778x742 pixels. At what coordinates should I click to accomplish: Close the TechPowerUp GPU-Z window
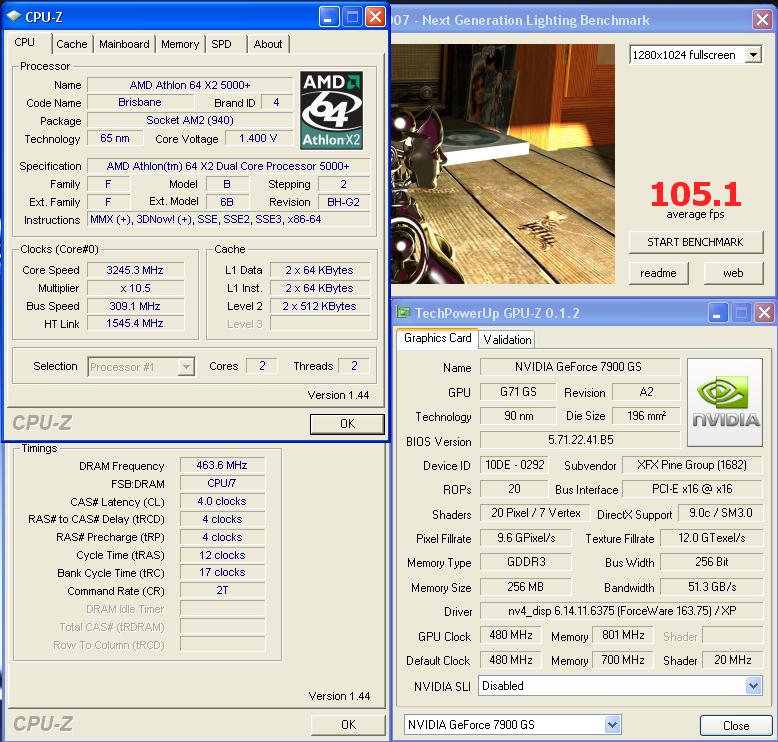click(764, 313)
